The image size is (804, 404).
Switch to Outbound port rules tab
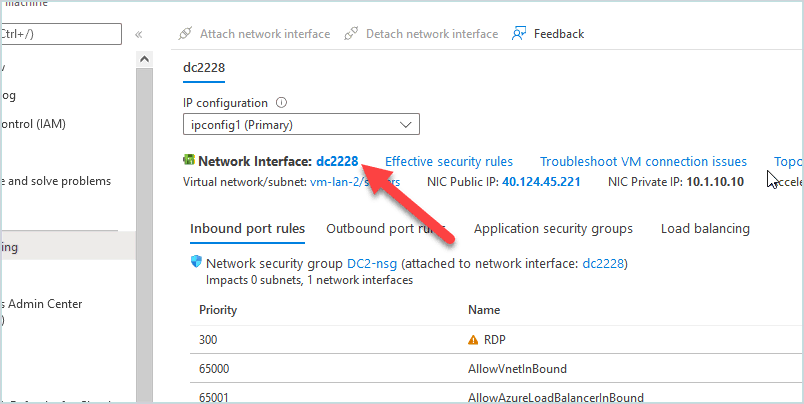click(386, 229)
